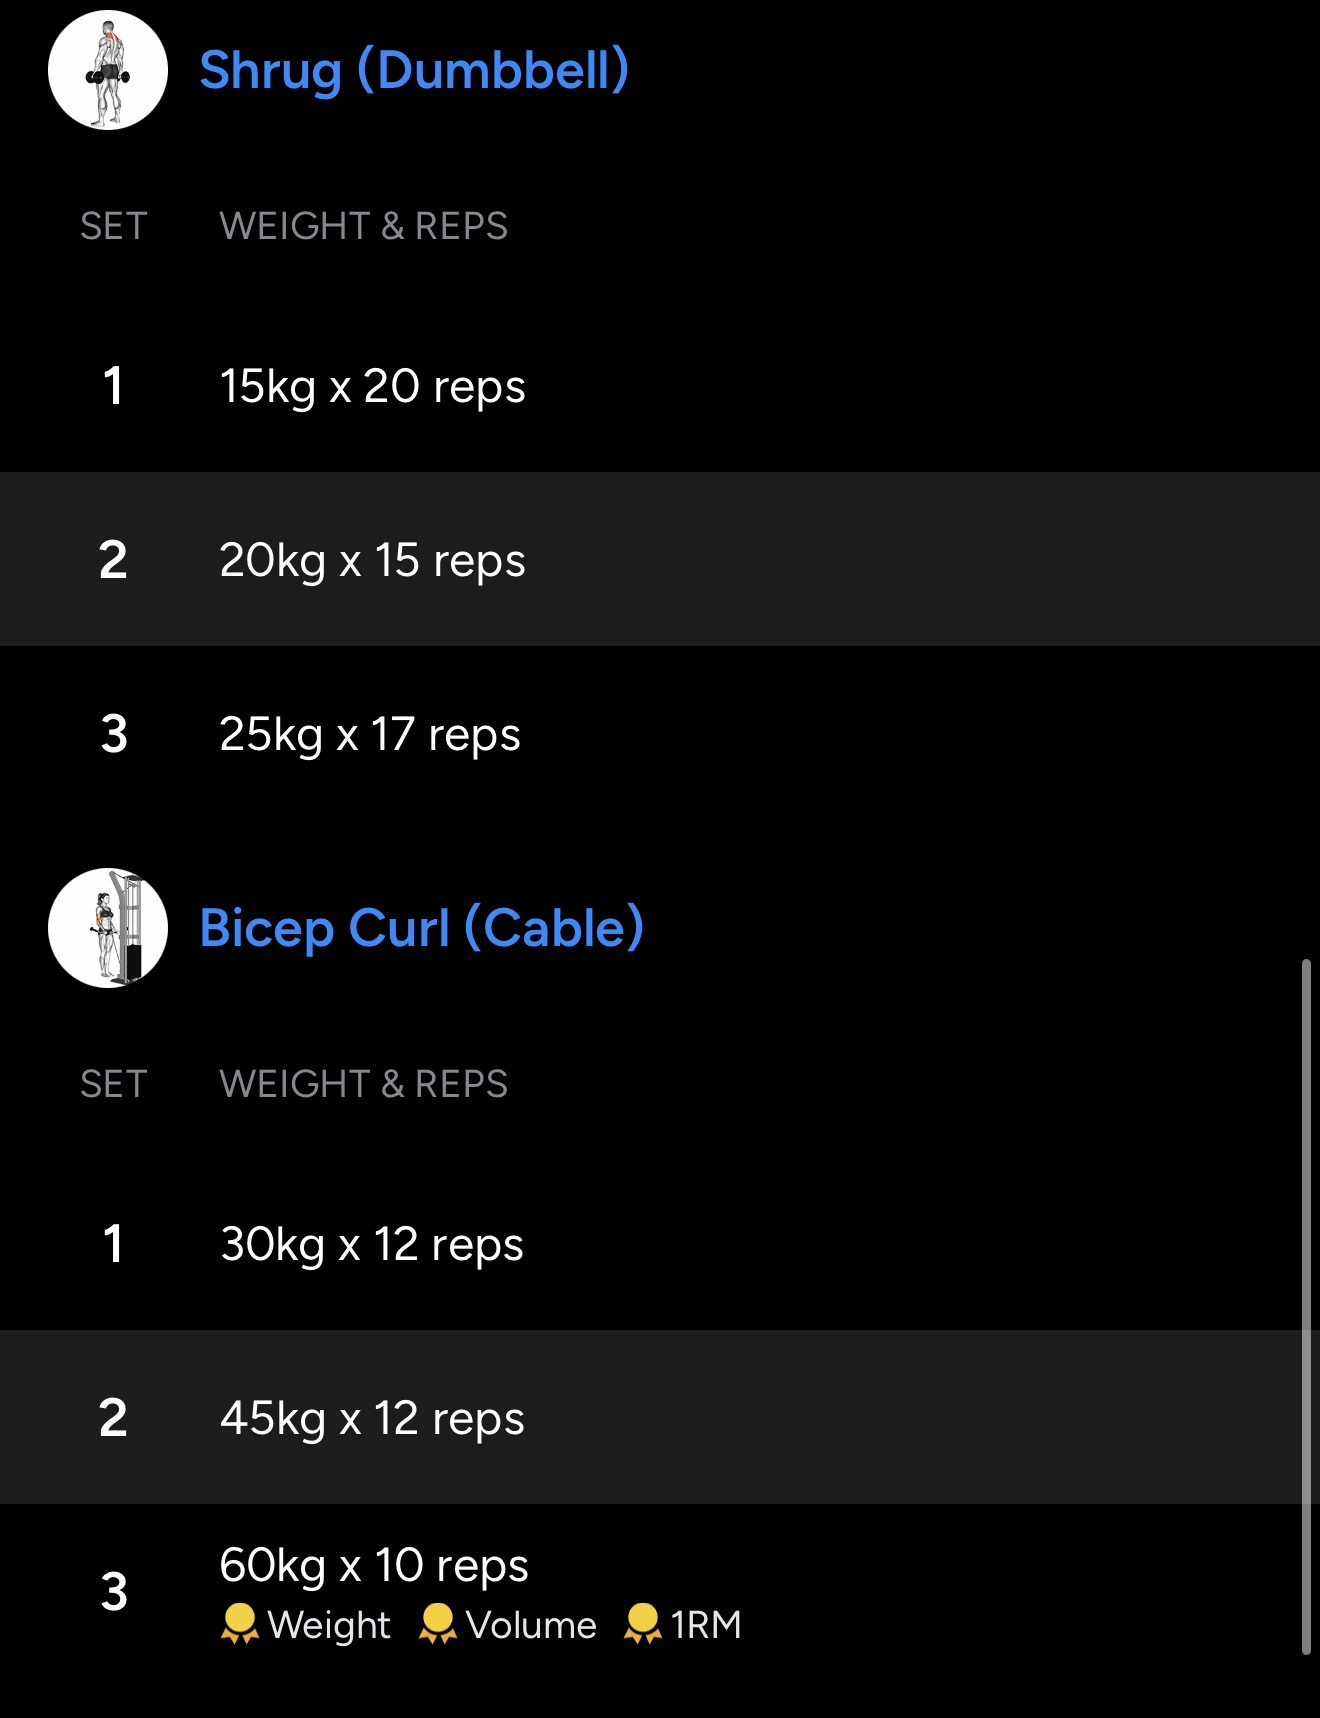Click the 1RM personal record label
Image resolution: width=1320 pixels, height=1718 pixels.
coord(706,1626)
